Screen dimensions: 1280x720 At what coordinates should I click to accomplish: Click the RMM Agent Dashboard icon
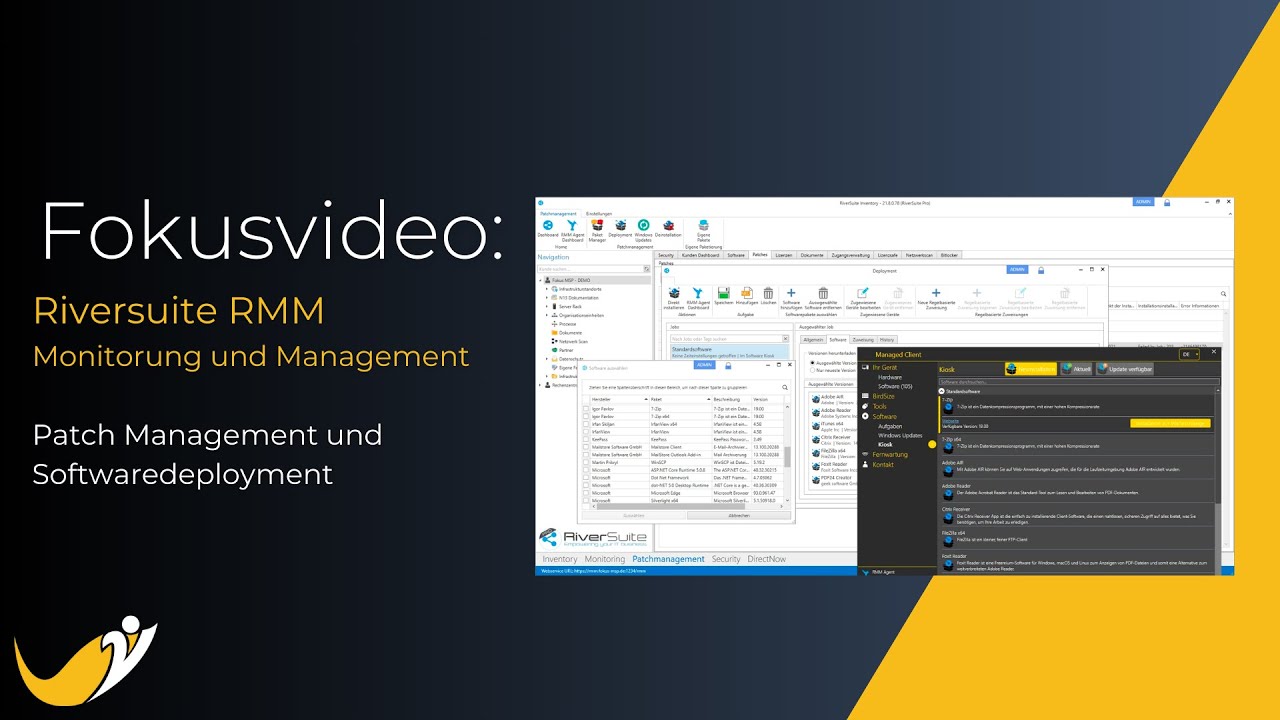[x=572, y=226]
